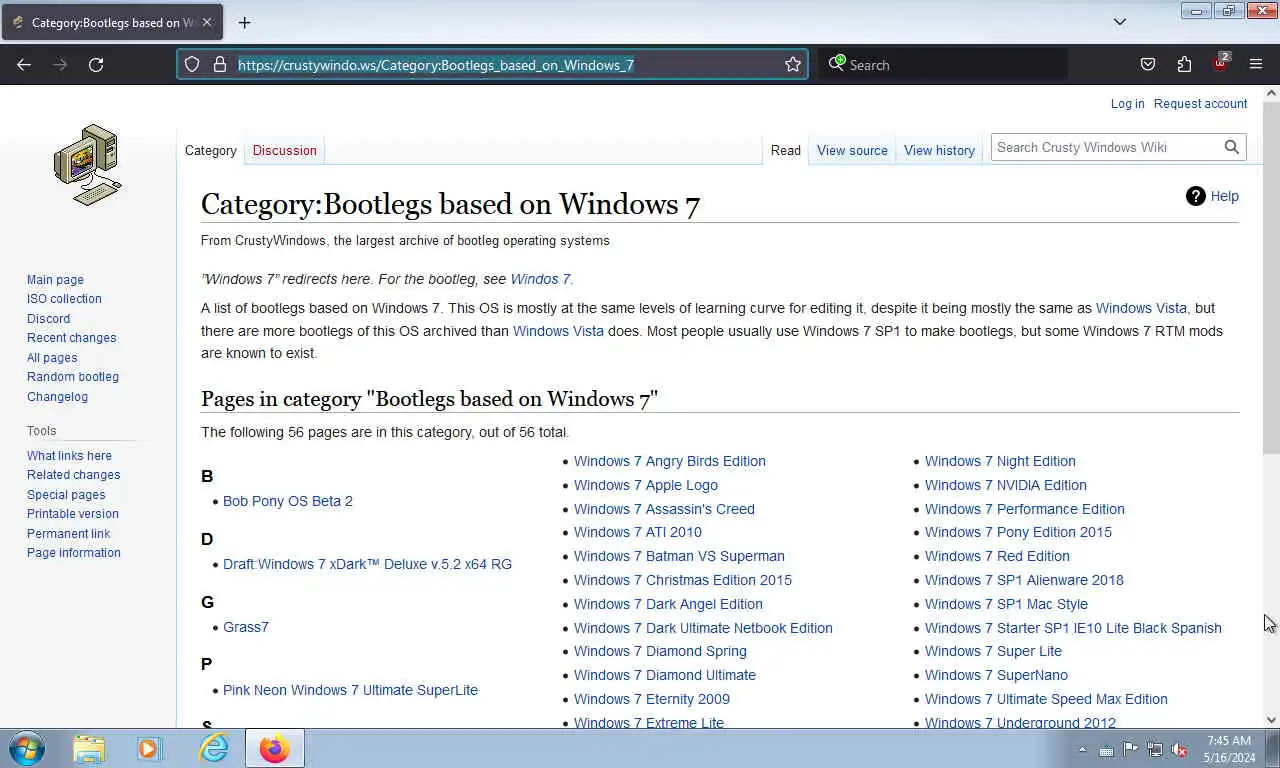Viewport: 1280px width, 768px height.
Task: Reload the page with the refresh icon
Action: 96,65
